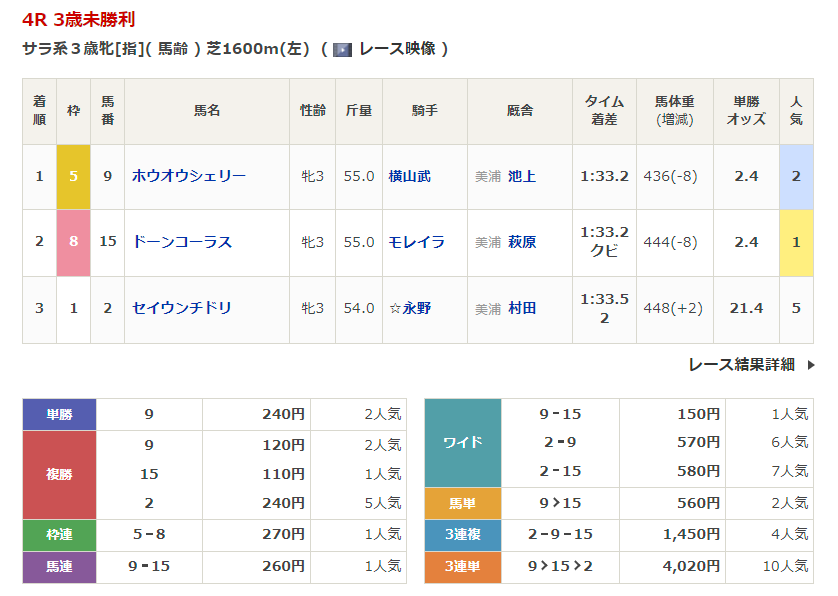This screenshot has width=838, height=596.
Task: Click the レース結果詳細 arrow icon
Action: coord(811,365)
